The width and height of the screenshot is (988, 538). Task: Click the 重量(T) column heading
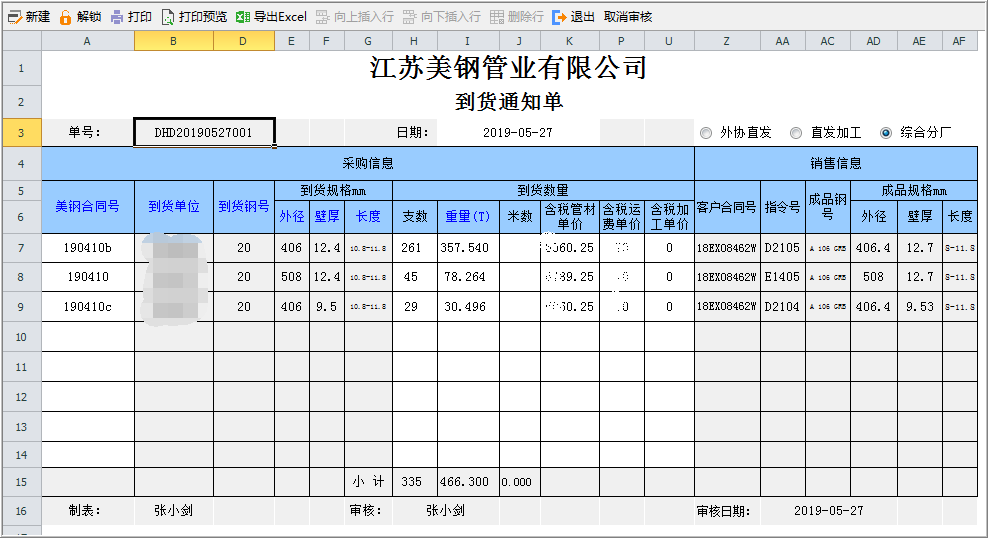[x=468, y=217]
